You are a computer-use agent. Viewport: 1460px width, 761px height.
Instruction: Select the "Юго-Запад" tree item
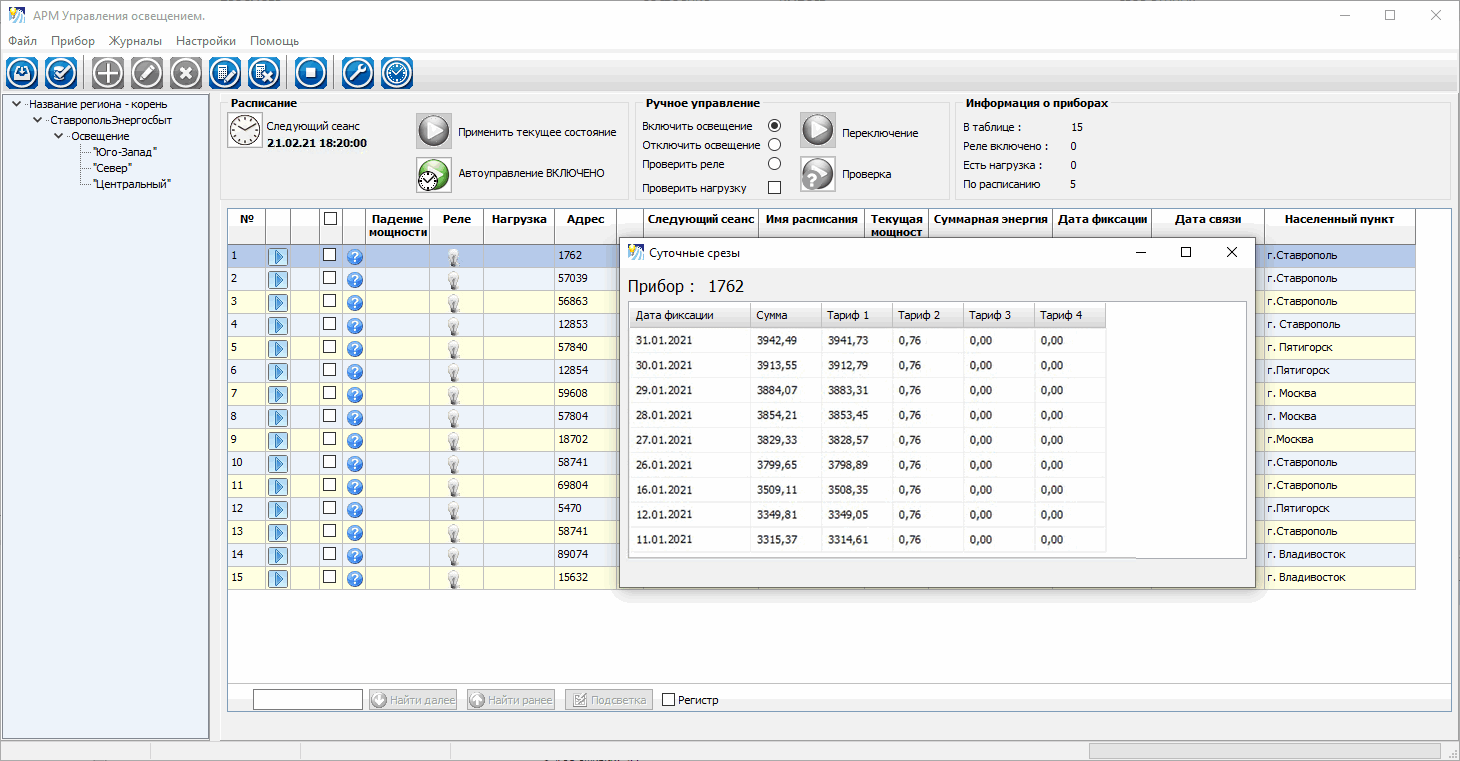(125, 152)
